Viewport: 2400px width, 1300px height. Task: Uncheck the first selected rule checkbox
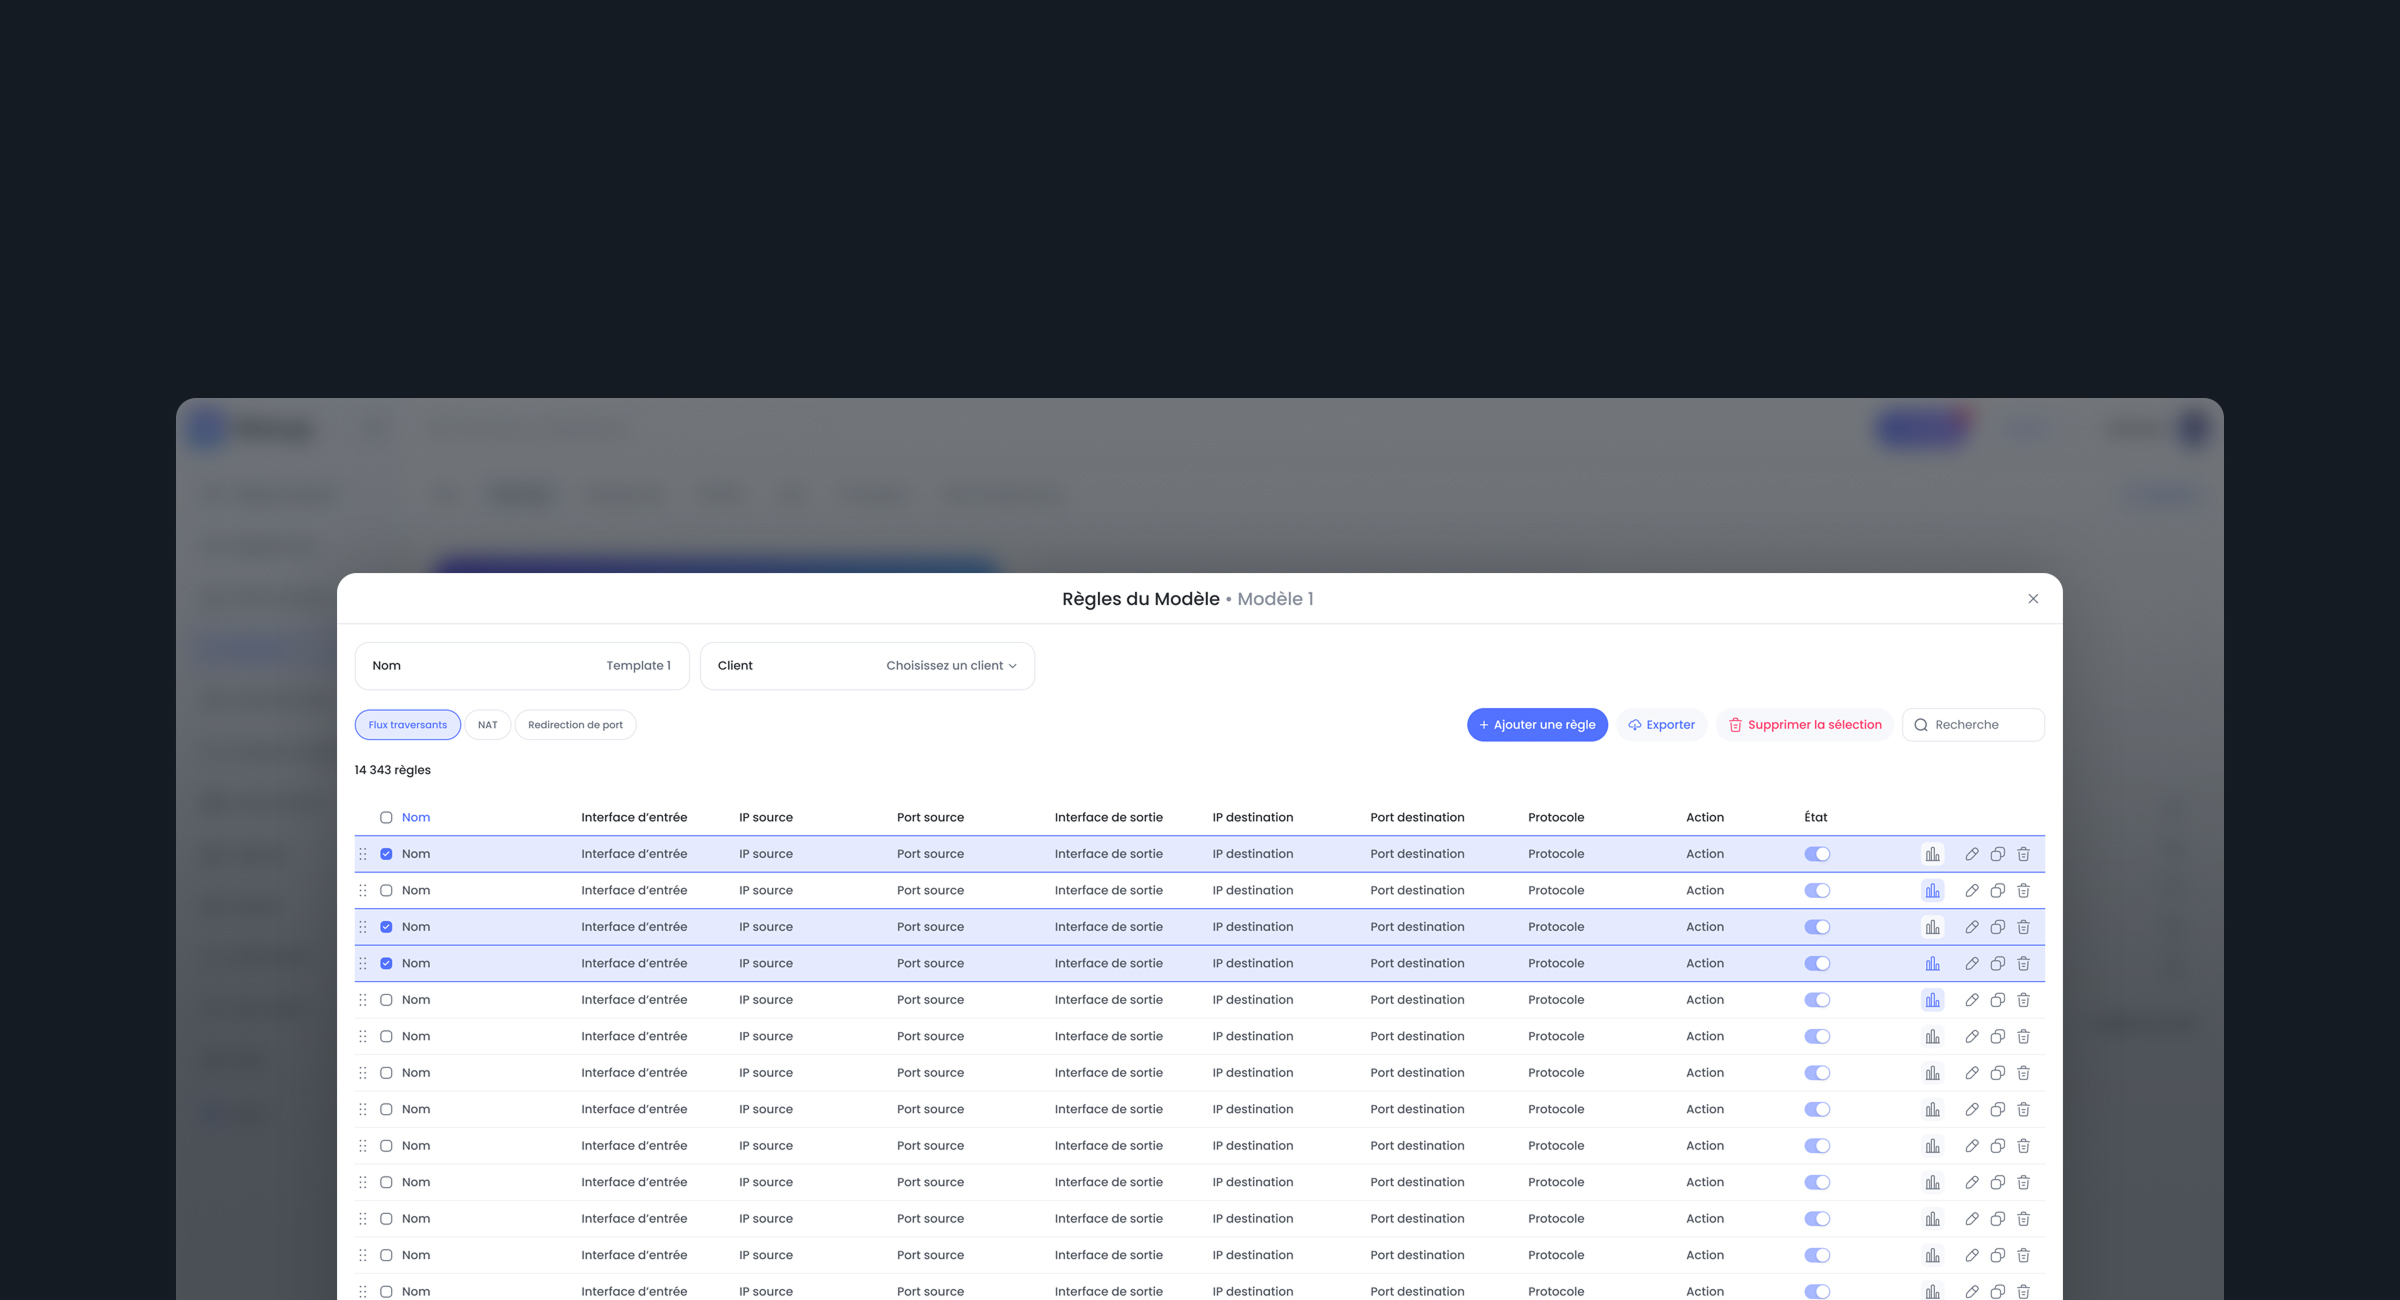click(x=386, y=854)
